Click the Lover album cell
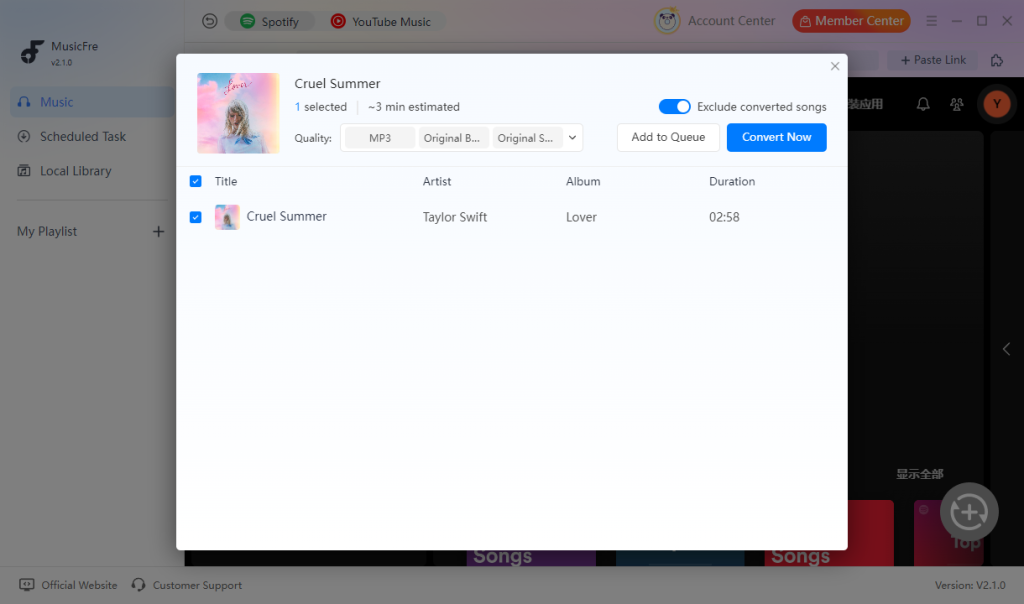This screenshot has height=604, width=1024. click(x=581, y=217)
